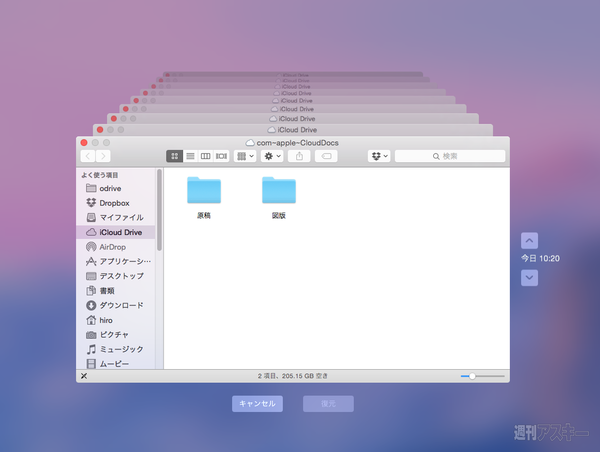Click the status bar text 2 項目, 205.15 GB 空き
The height and width of the screenshot is (452, 600).
point(293,376)
